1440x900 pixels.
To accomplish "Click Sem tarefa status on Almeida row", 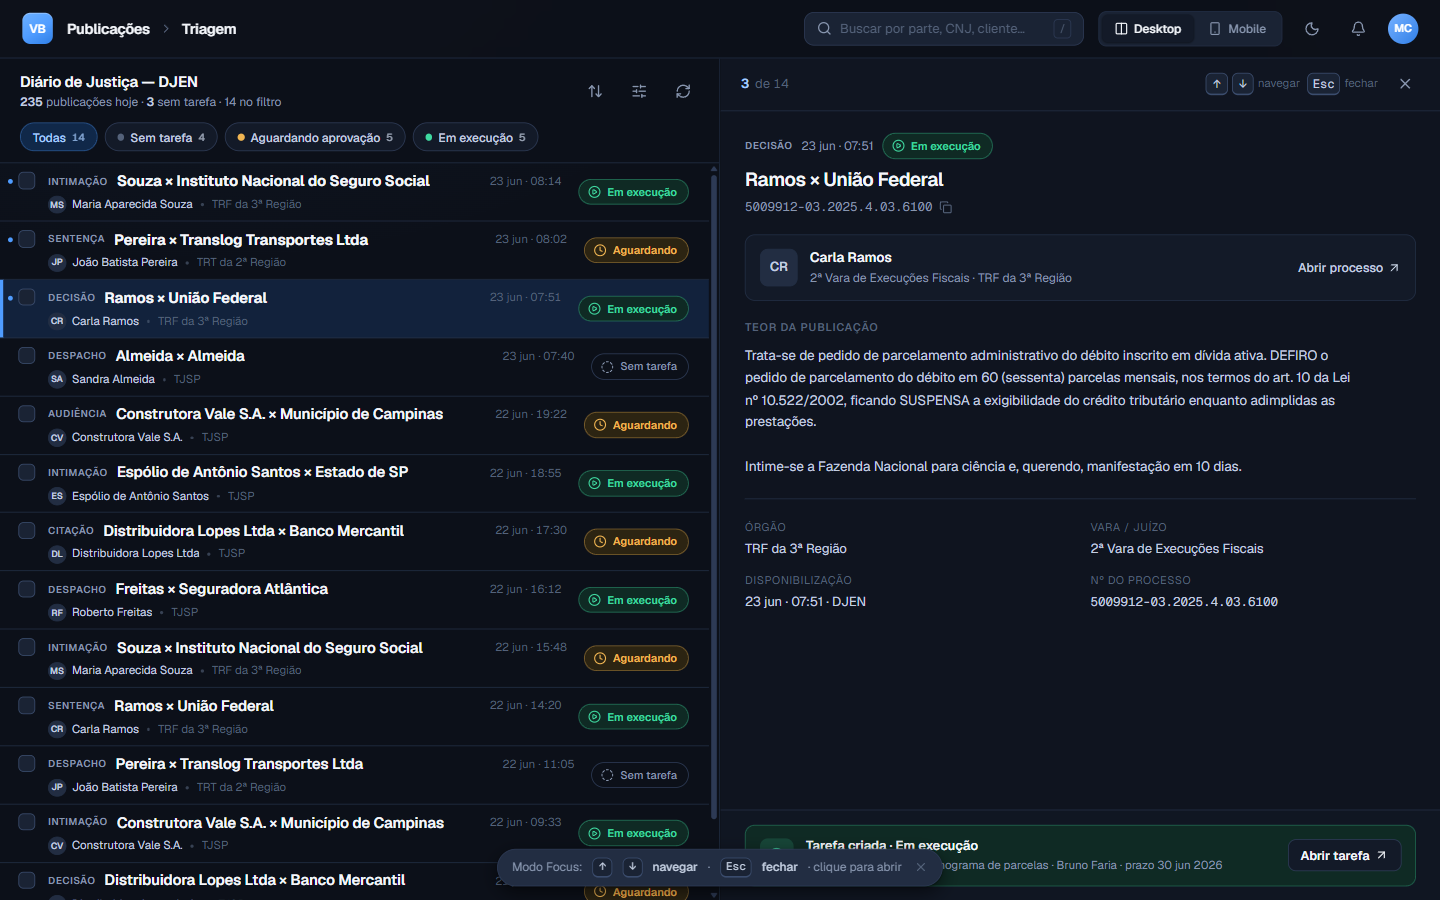I will tap(640, 367).
